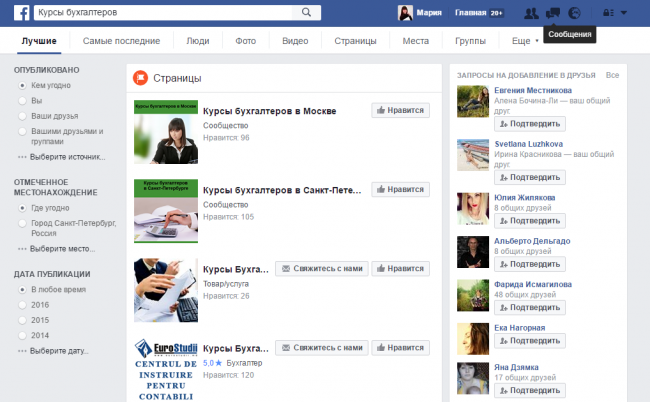650x402 pixels.
Task: Select Город Санкт-Петербург, Россия option
Action: pos(23,223)
